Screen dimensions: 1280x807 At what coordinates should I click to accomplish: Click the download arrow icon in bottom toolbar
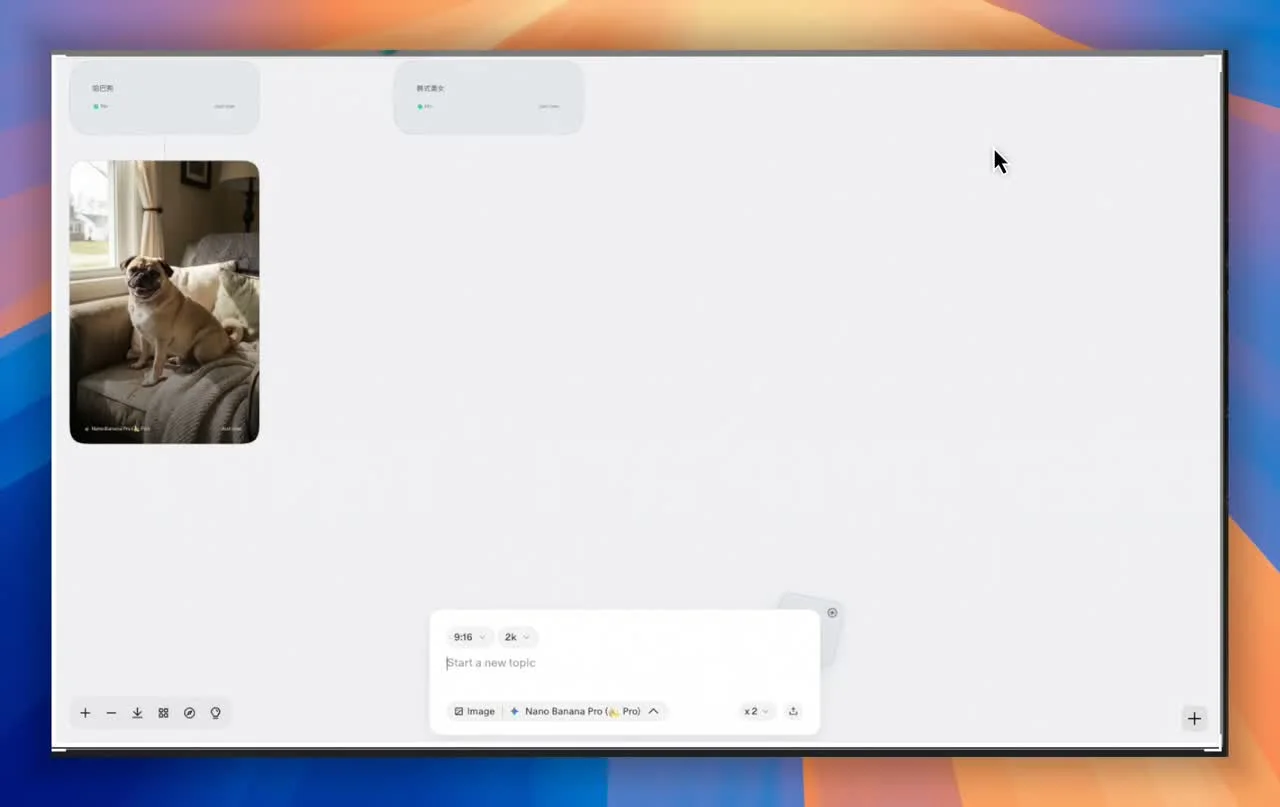(x=137, y=713)
